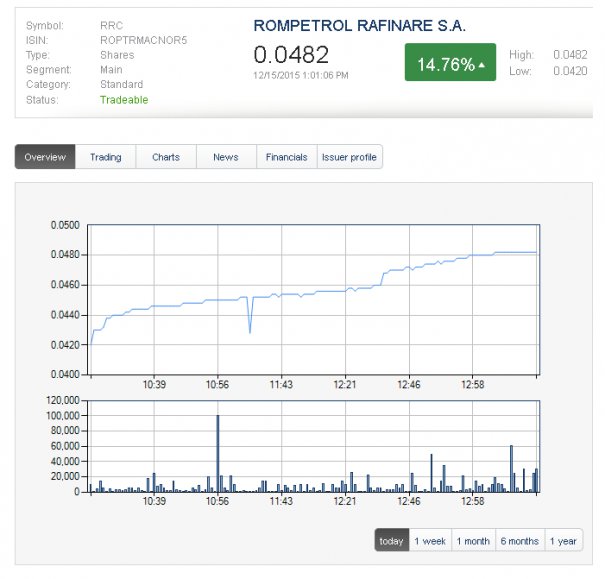This screenshot has height=579, width=605.
Task: Open the Charts tab
Action: pos(166,157)
